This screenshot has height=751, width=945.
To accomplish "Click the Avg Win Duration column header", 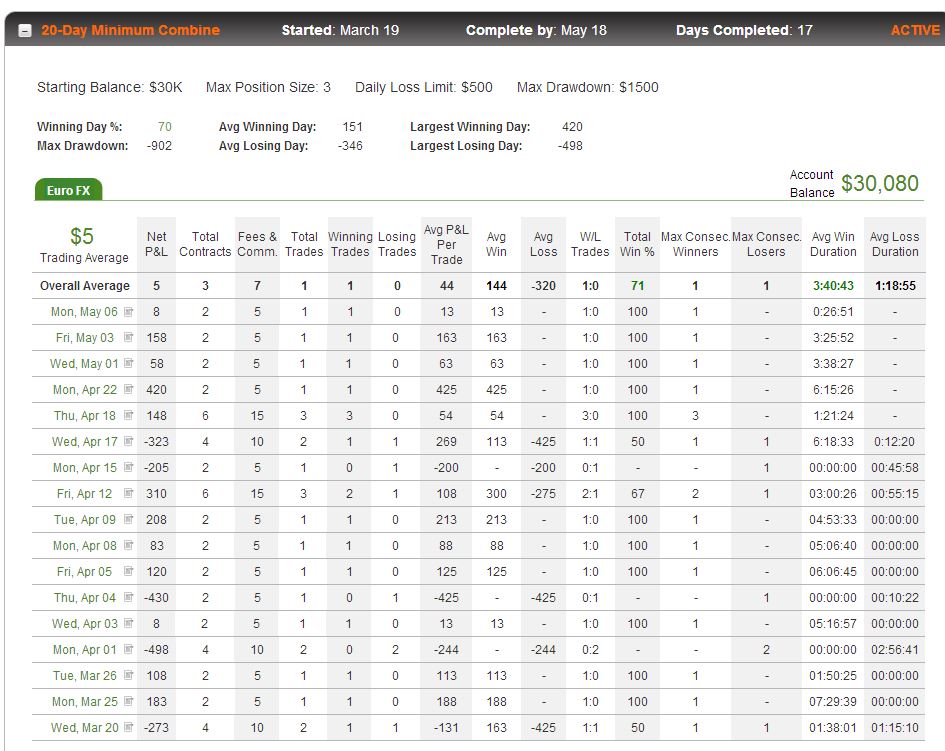I will pyautogui.click(x=833, y=244).
